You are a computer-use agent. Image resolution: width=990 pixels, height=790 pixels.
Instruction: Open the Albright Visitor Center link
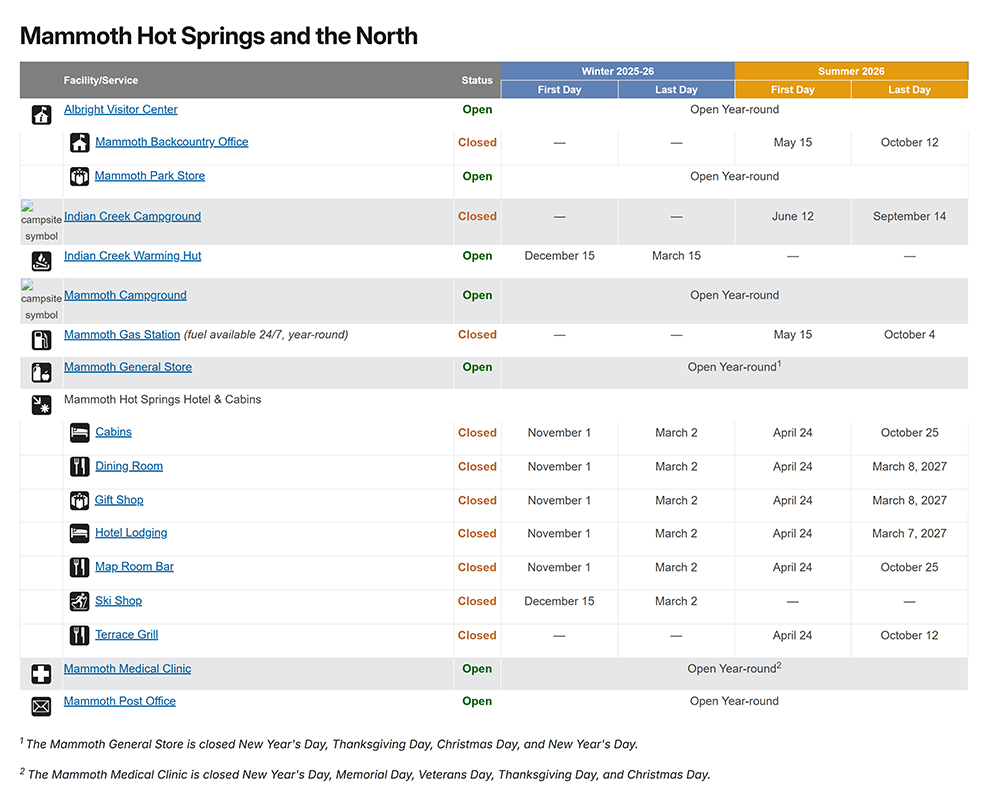[120, 110]
